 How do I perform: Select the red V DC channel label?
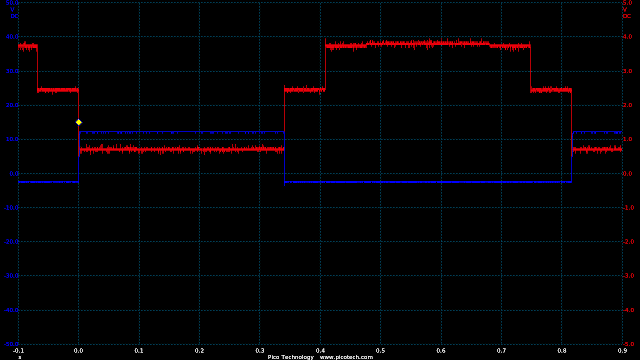pyautogui.click(x=627, y=13)
